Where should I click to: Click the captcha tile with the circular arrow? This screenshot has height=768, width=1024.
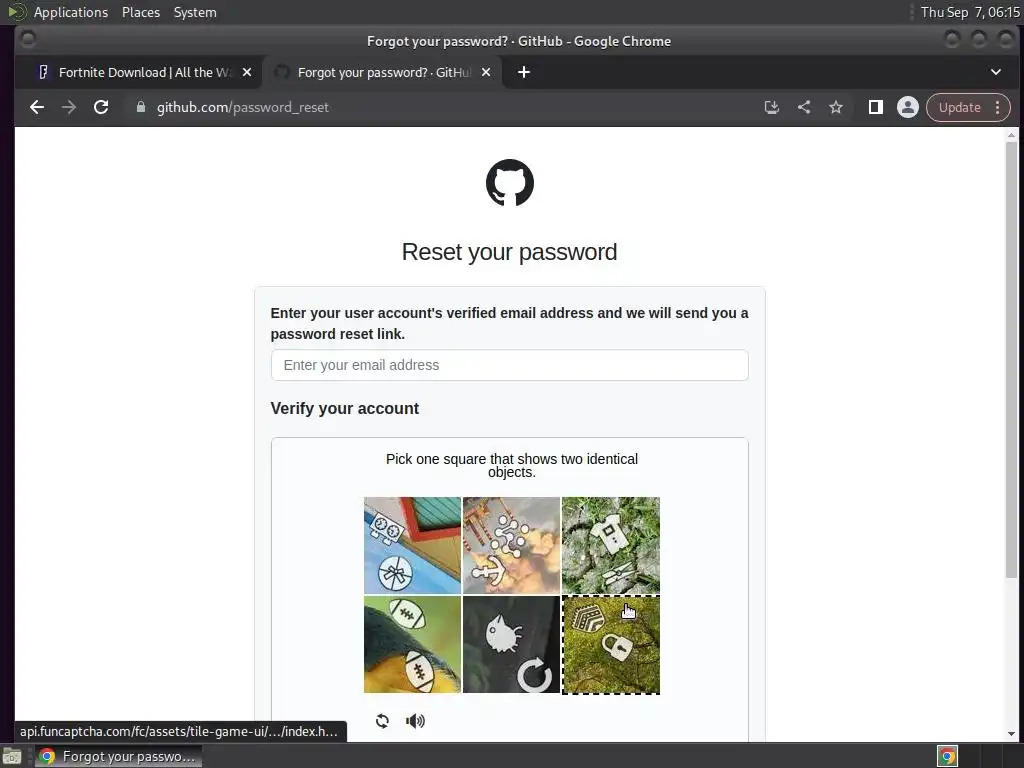pyautogui.click(x=511, y=644)
